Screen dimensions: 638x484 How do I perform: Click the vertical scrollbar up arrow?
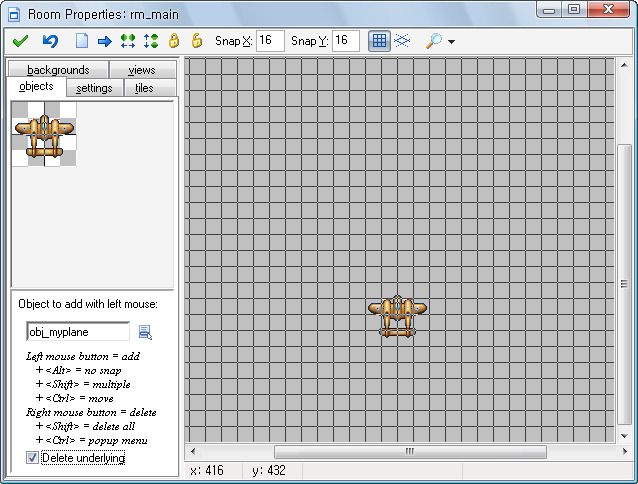tap(624, 65)
